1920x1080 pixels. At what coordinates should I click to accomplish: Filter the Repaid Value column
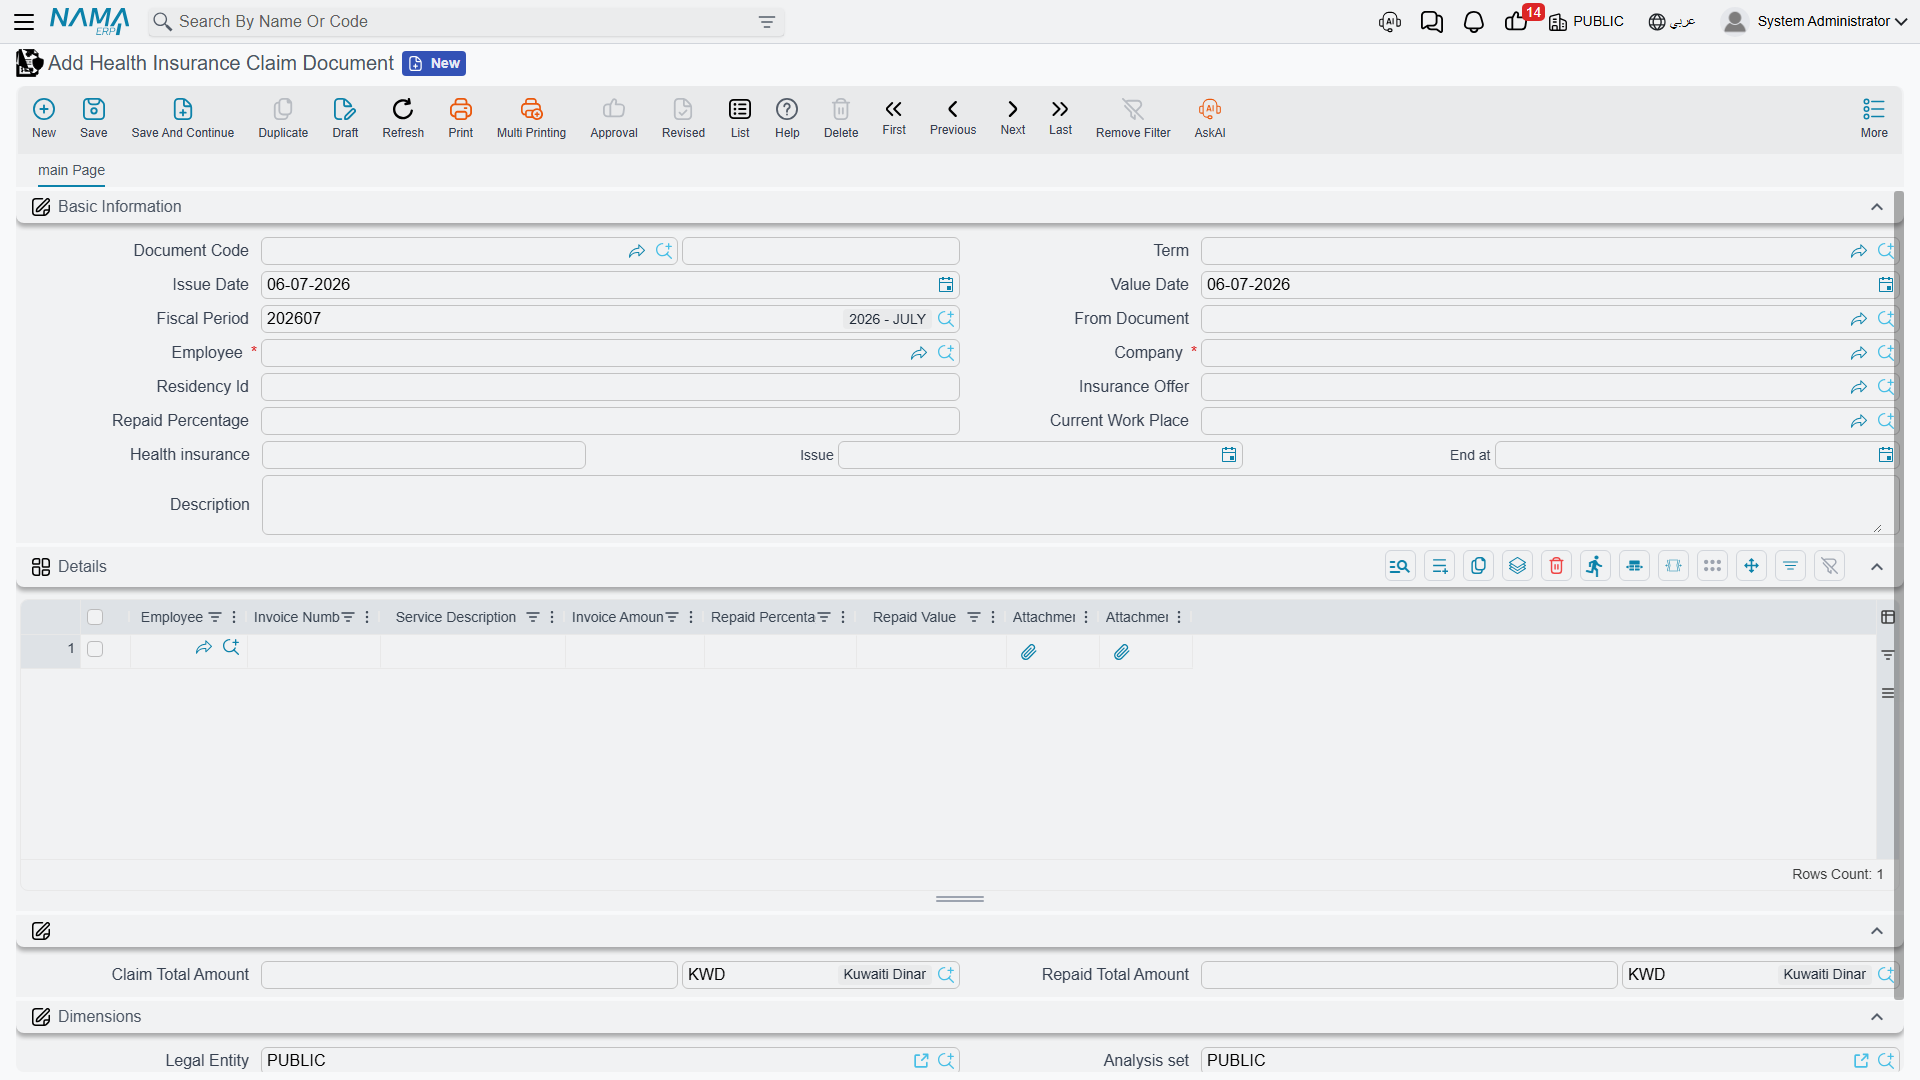[974, 617]
